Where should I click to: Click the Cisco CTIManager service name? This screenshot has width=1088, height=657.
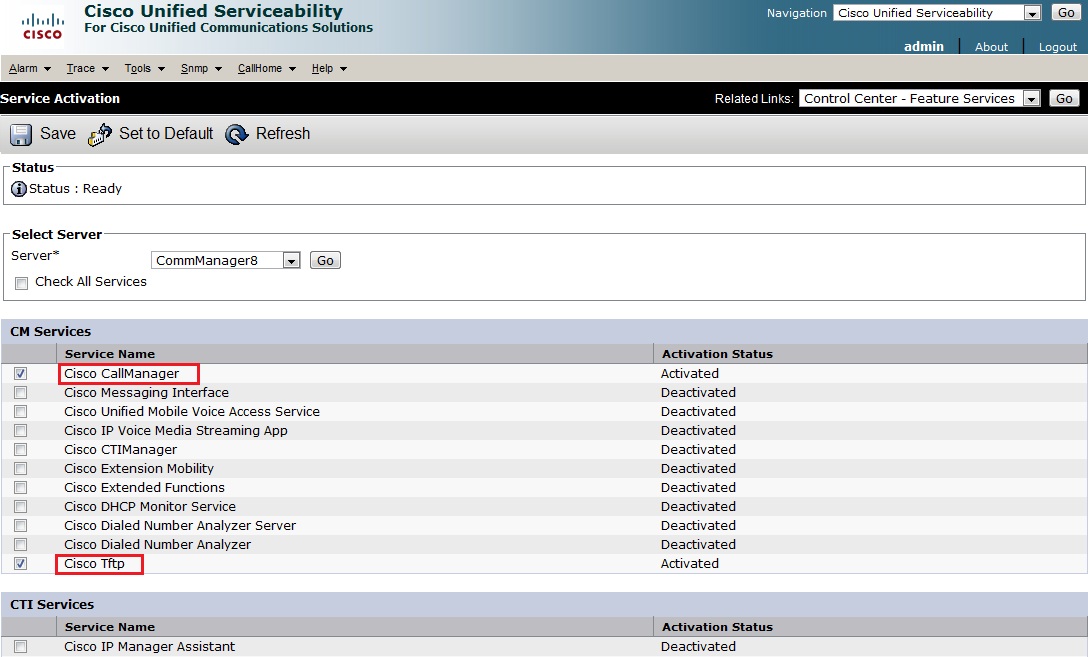coord(120,450)
